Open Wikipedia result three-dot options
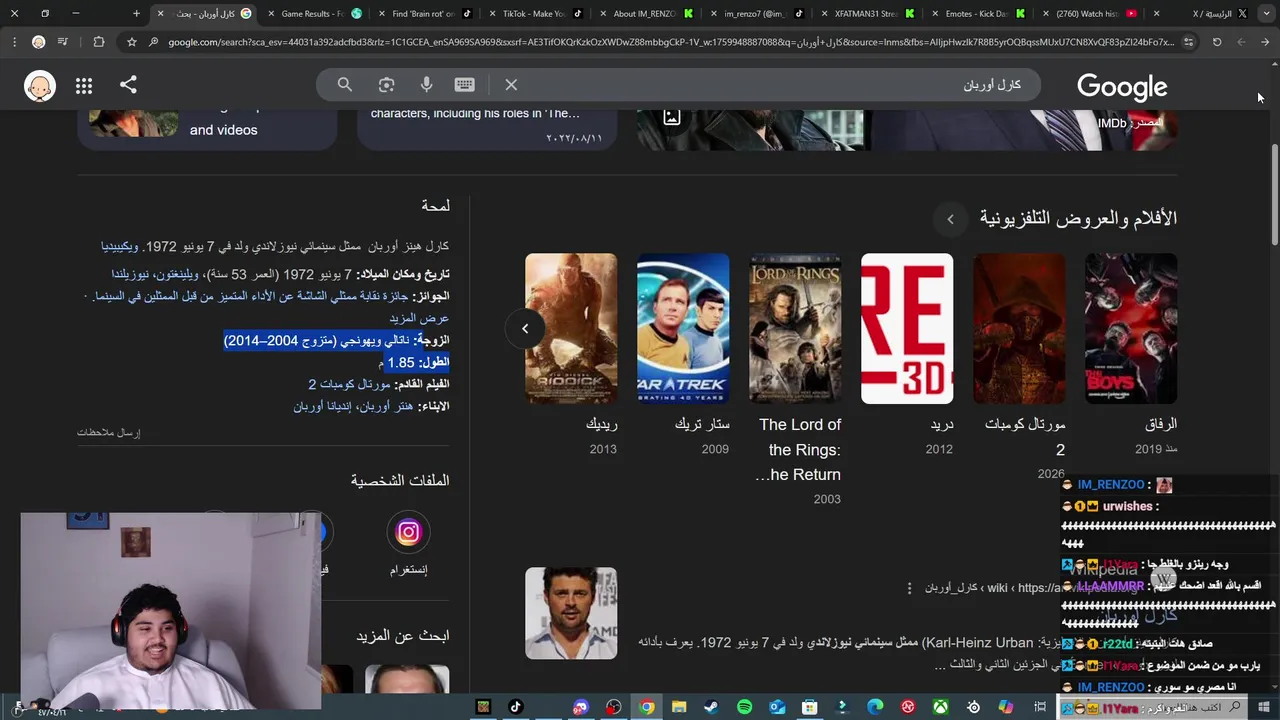 909,588
